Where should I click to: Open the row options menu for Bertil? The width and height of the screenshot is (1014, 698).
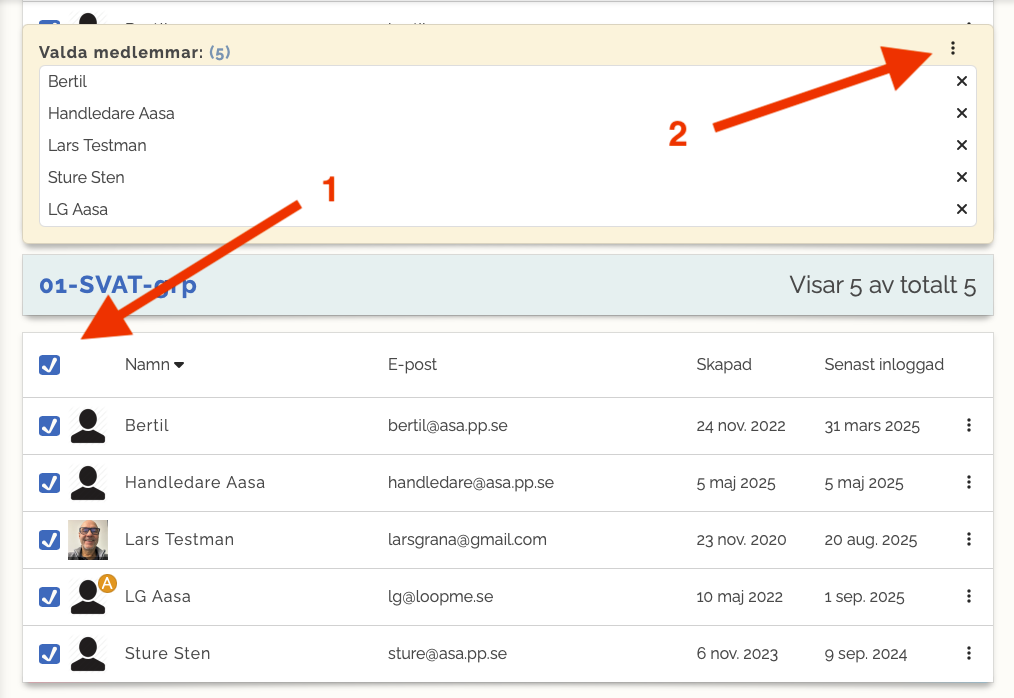click(968, 426)
